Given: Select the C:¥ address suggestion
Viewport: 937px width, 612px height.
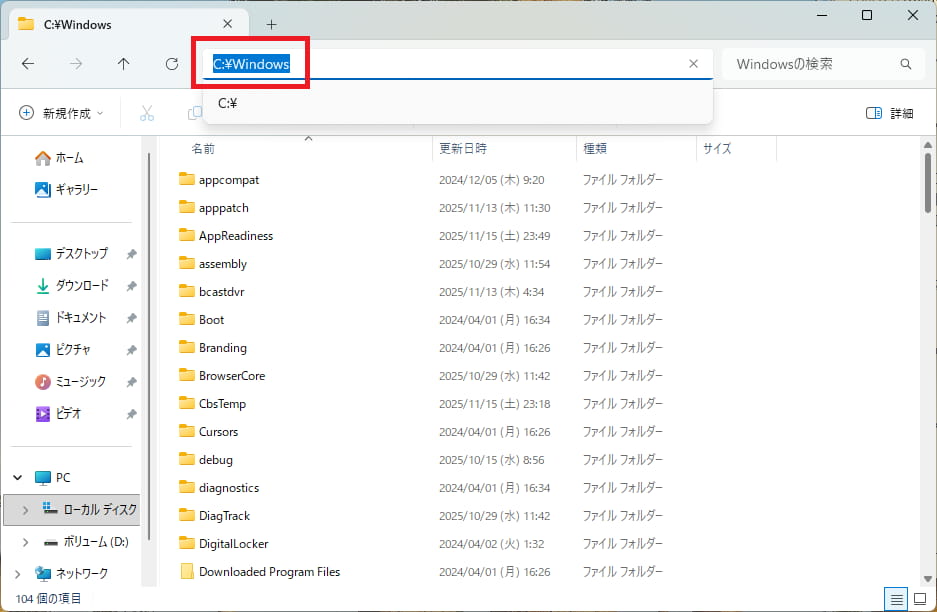Looking at the screenshot, I should (228, 103).
